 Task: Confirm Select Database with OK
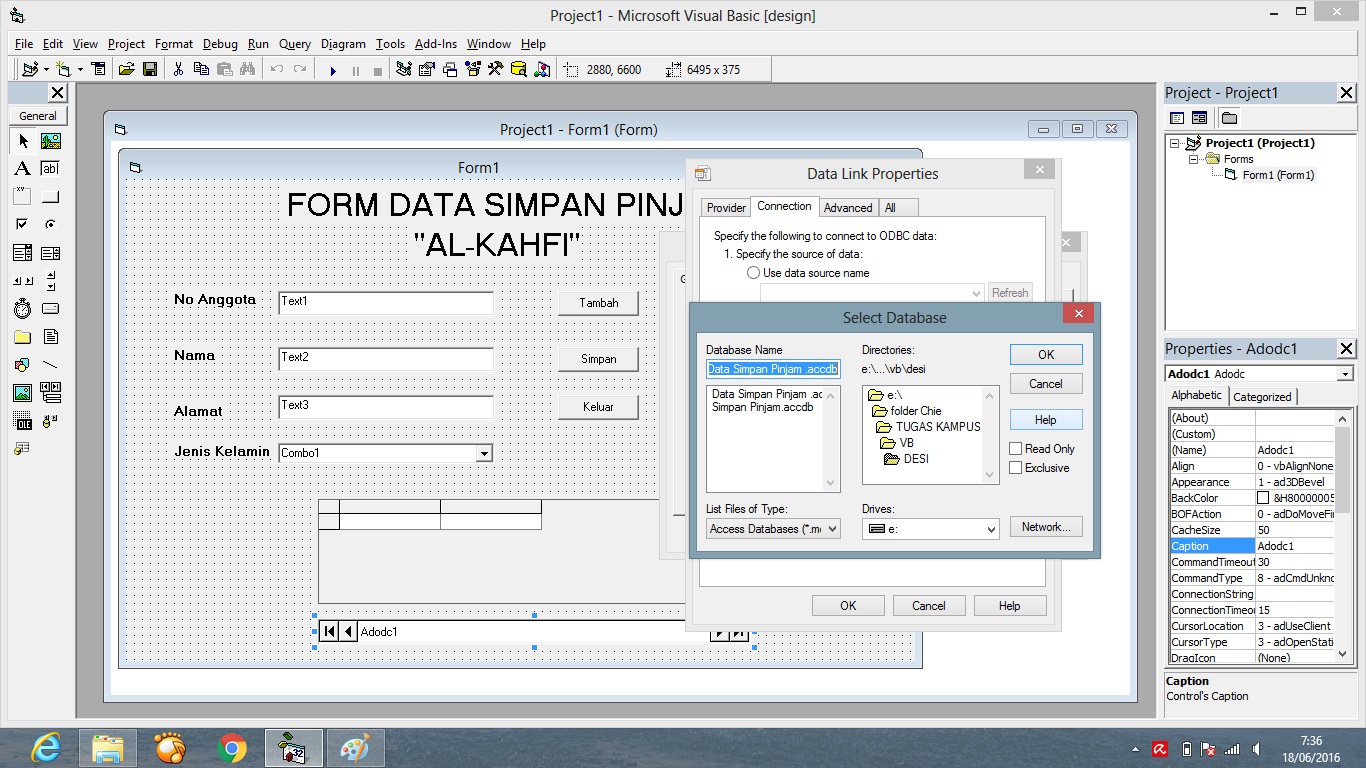click(1046, 355)
